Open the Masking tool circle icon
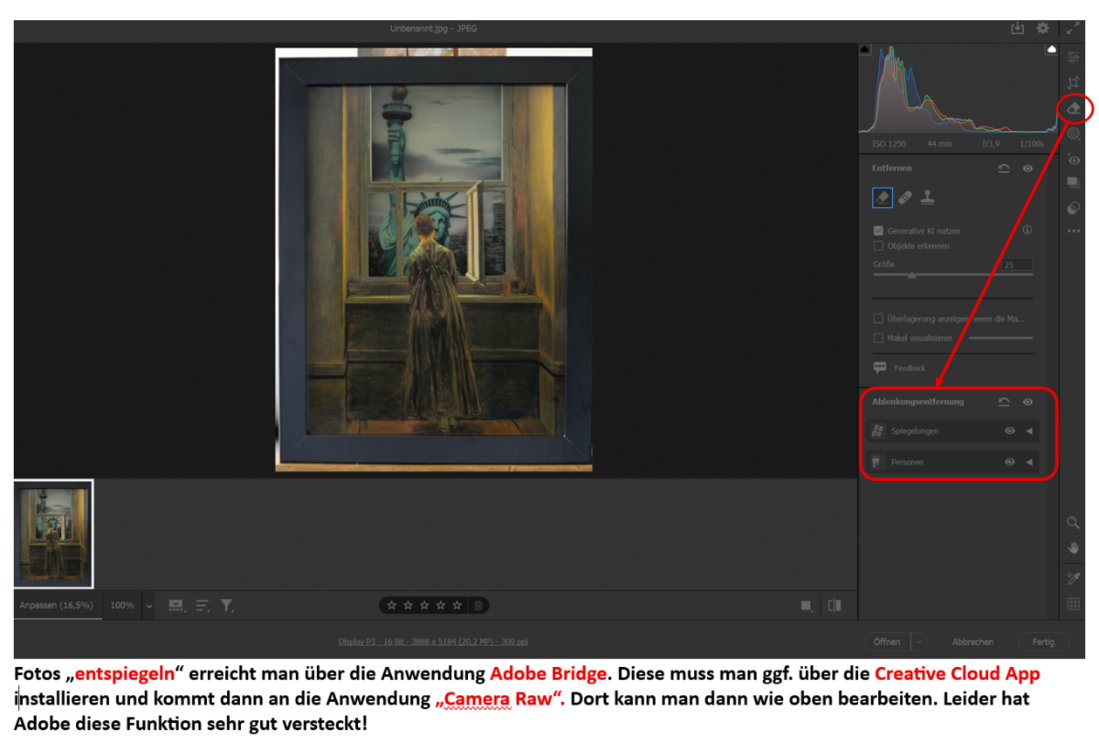Viewport: 1099px width, 743px height. (1073, 134)
